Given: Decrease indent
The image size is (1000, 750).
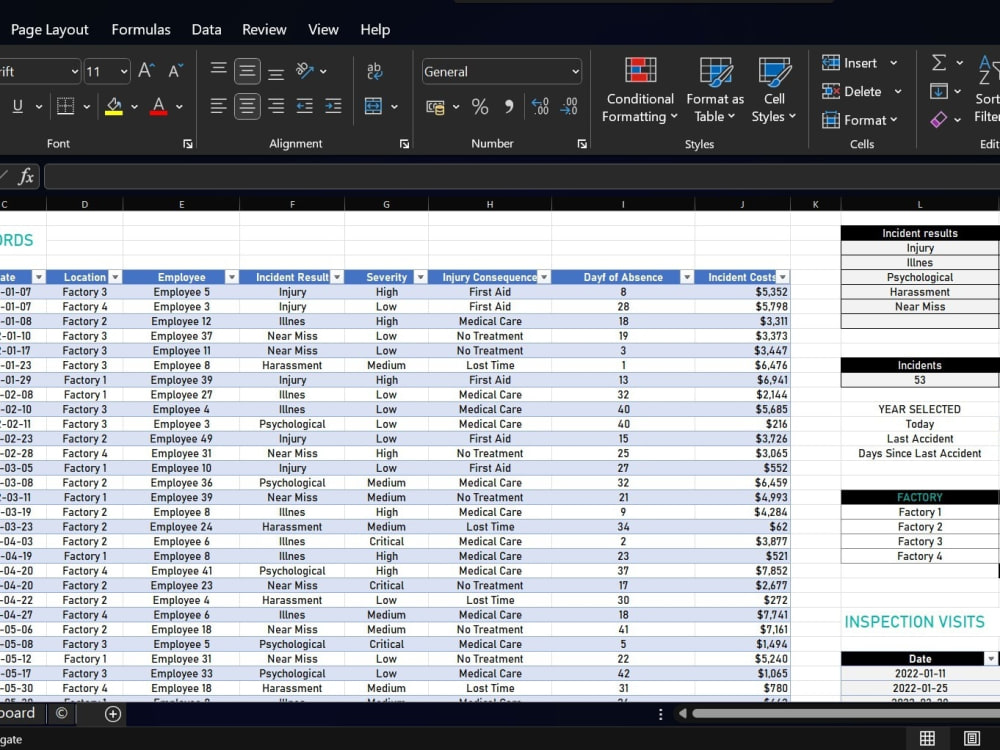Looking at the screenshot, I should (305, 106).
